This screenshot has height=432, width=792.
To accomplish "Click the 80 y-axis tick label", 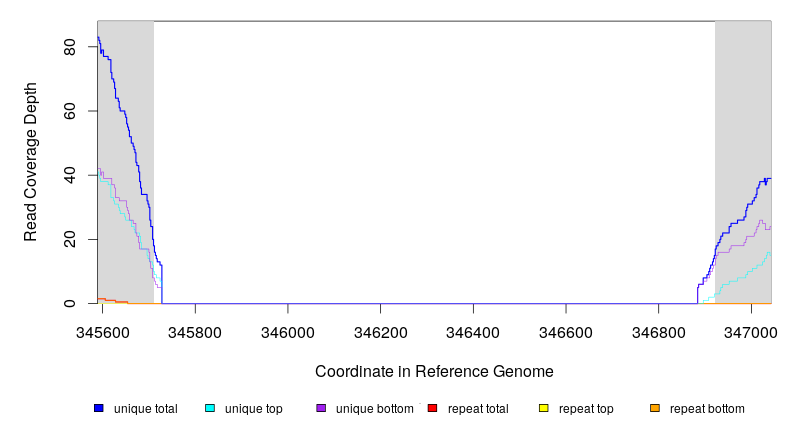I will [69, 47].
